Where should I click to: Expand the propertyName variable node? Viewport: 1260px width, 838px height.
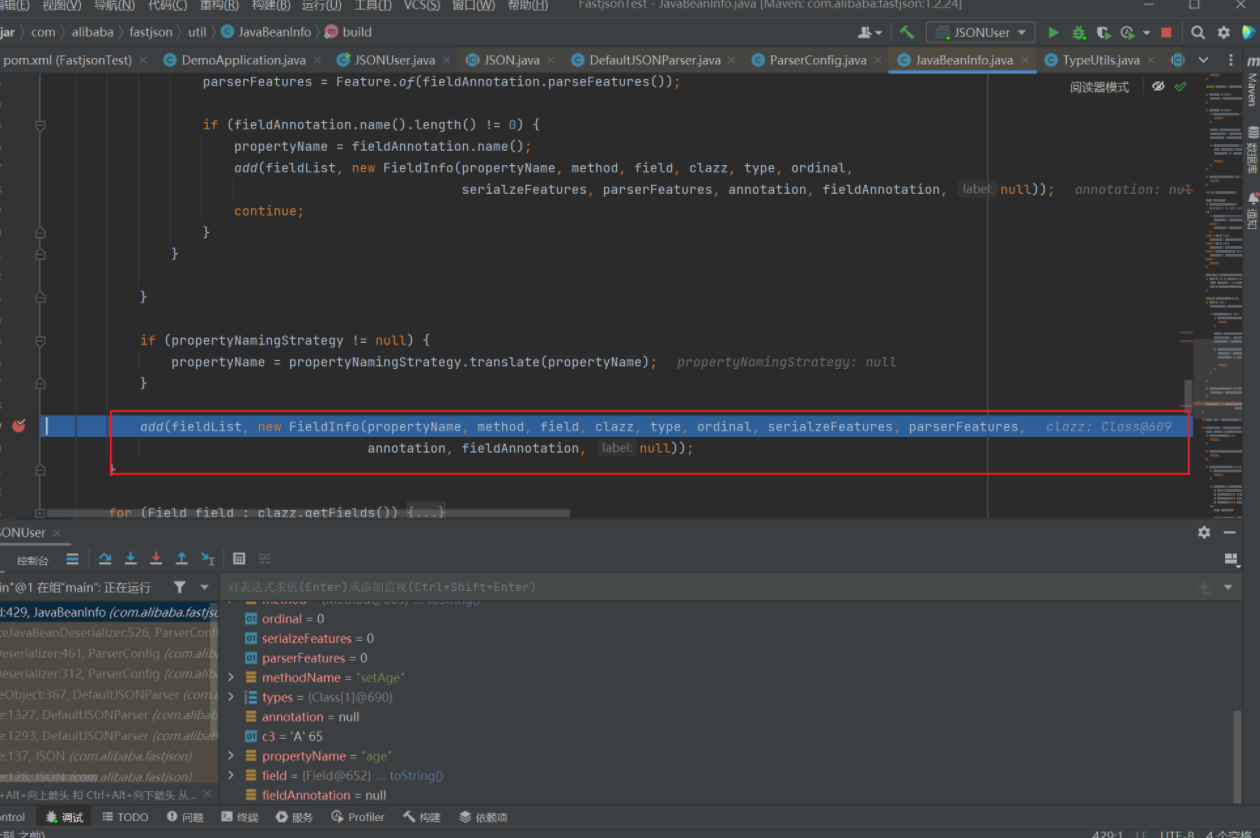231,756
